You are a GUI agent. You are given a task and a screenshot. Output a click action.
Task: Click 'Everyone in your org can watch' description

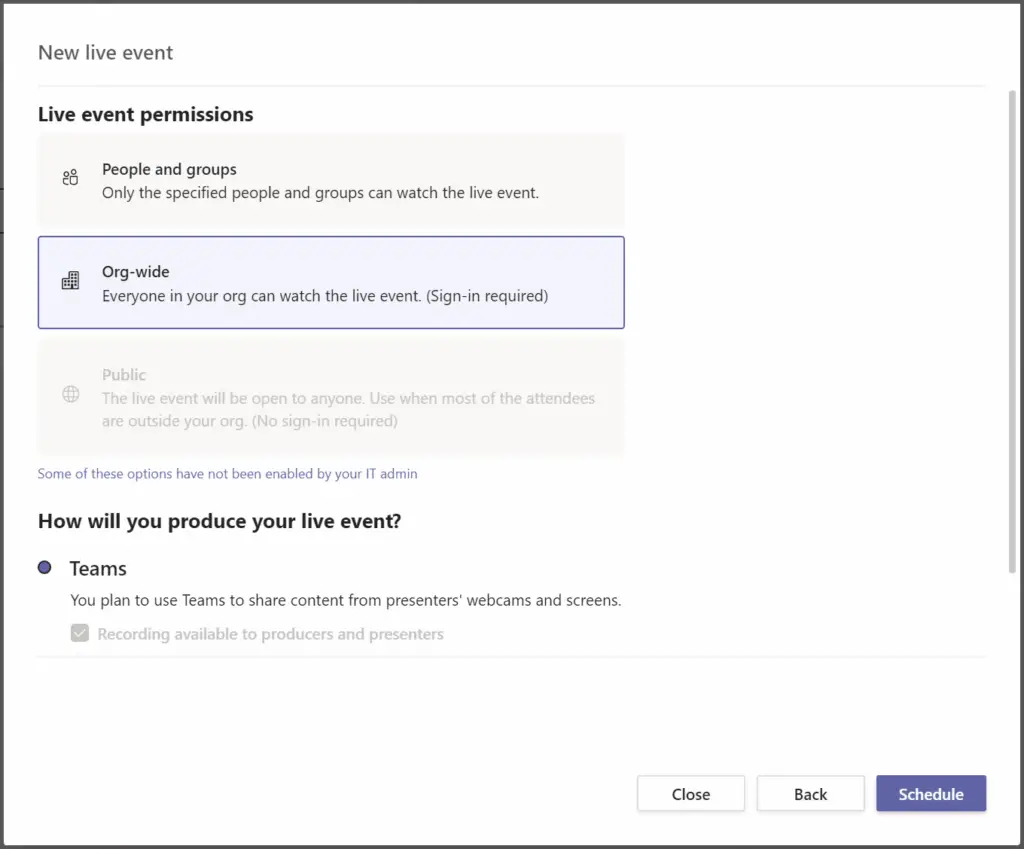(325, 296)
